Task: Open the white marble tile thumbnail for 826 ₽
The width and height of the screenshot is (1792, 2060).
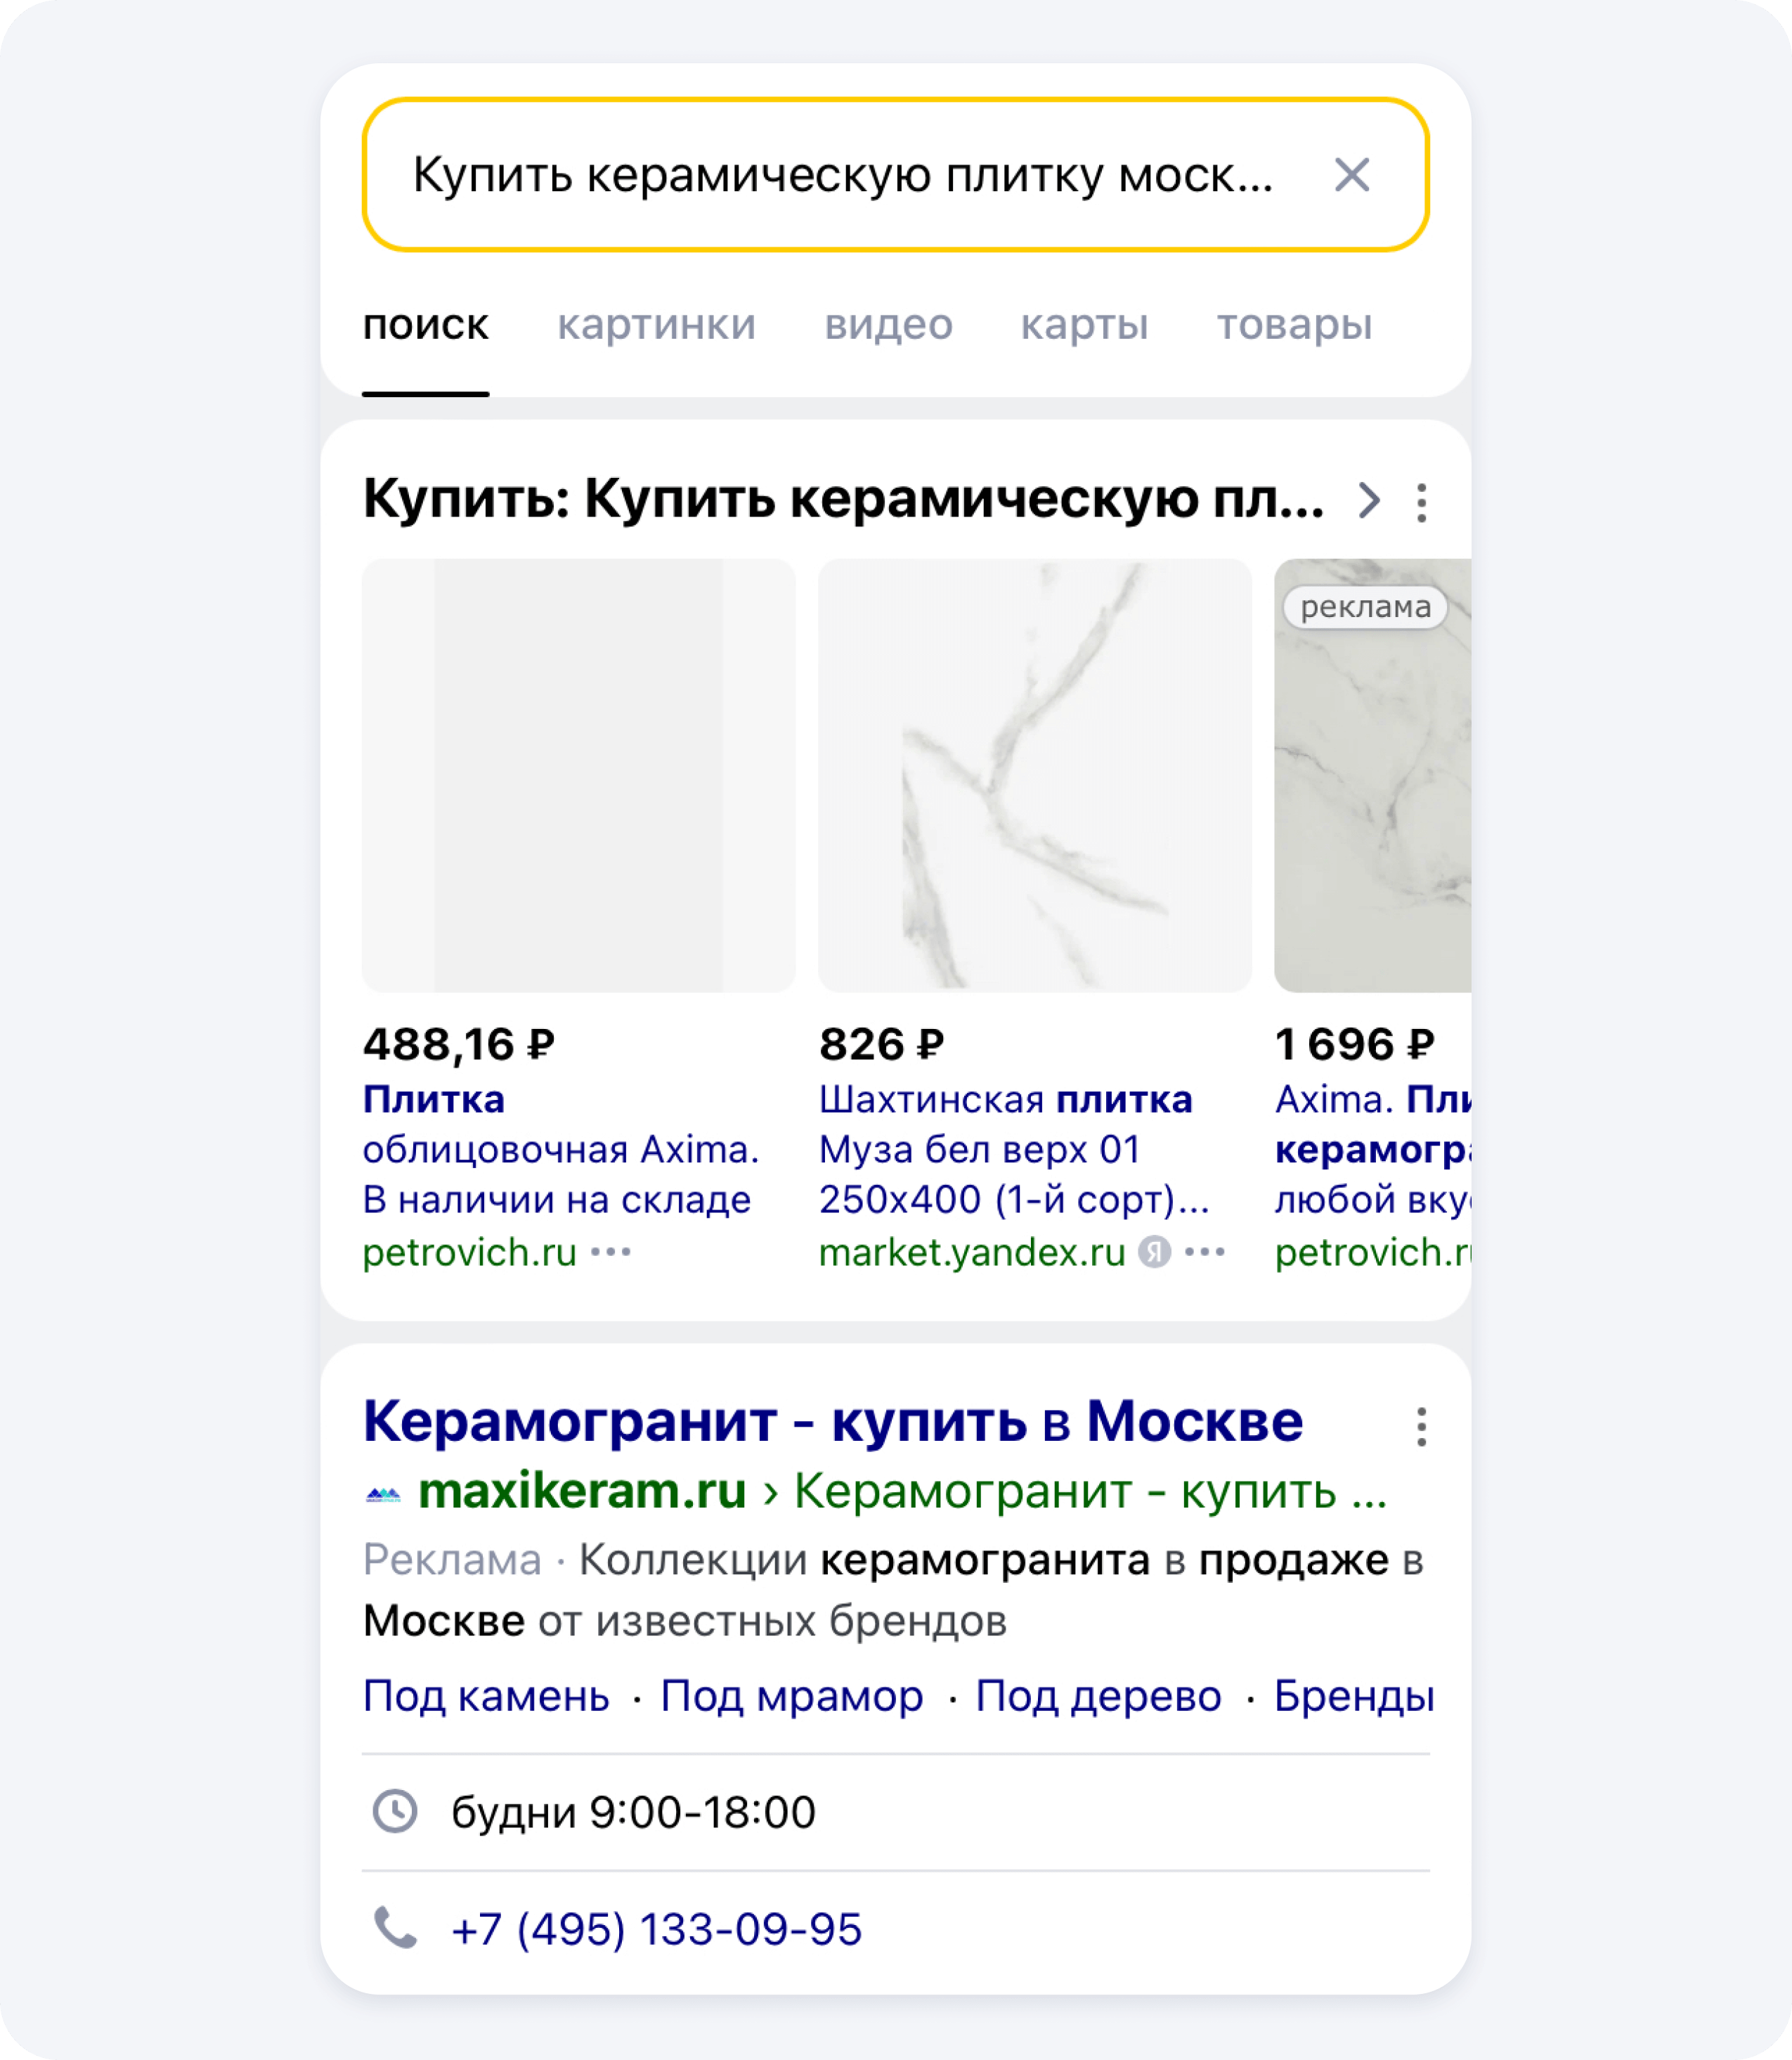Action: coord(1034,775)
